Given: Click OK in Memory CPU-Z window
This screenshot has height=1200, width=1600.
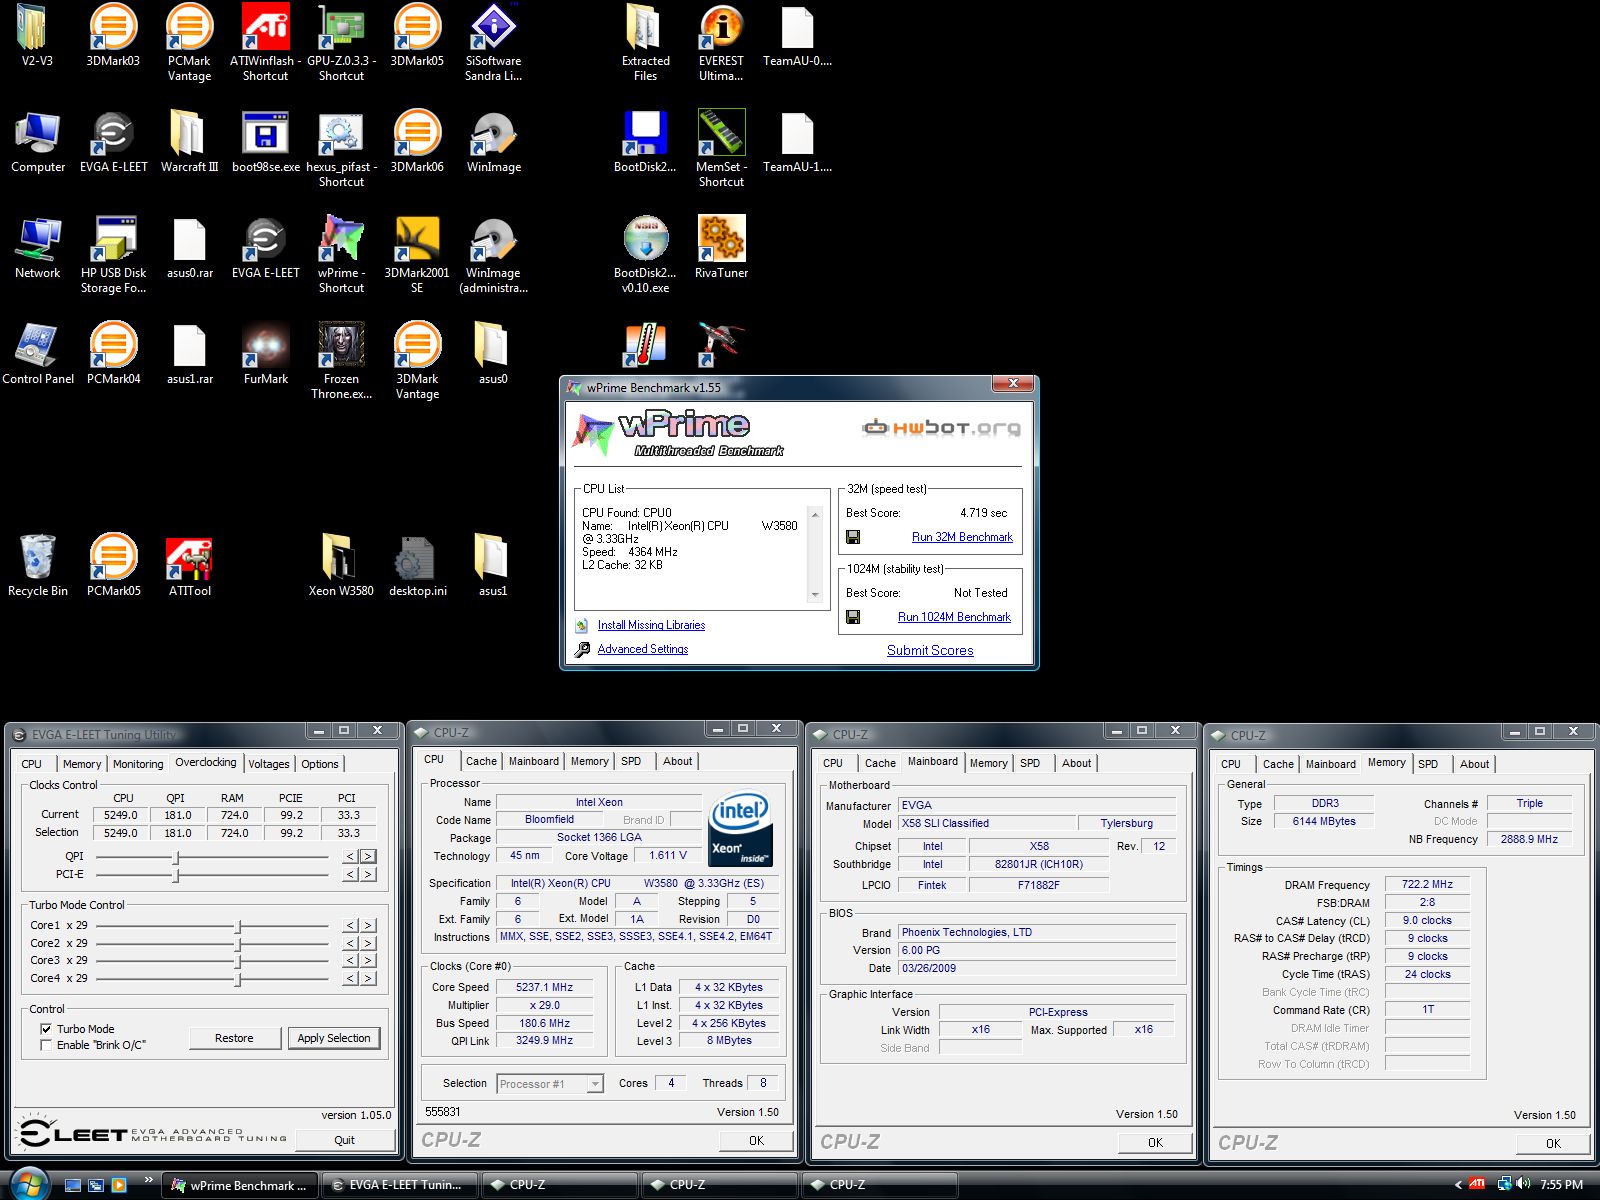Looking at the screenshot, I should point(1553,1143).
